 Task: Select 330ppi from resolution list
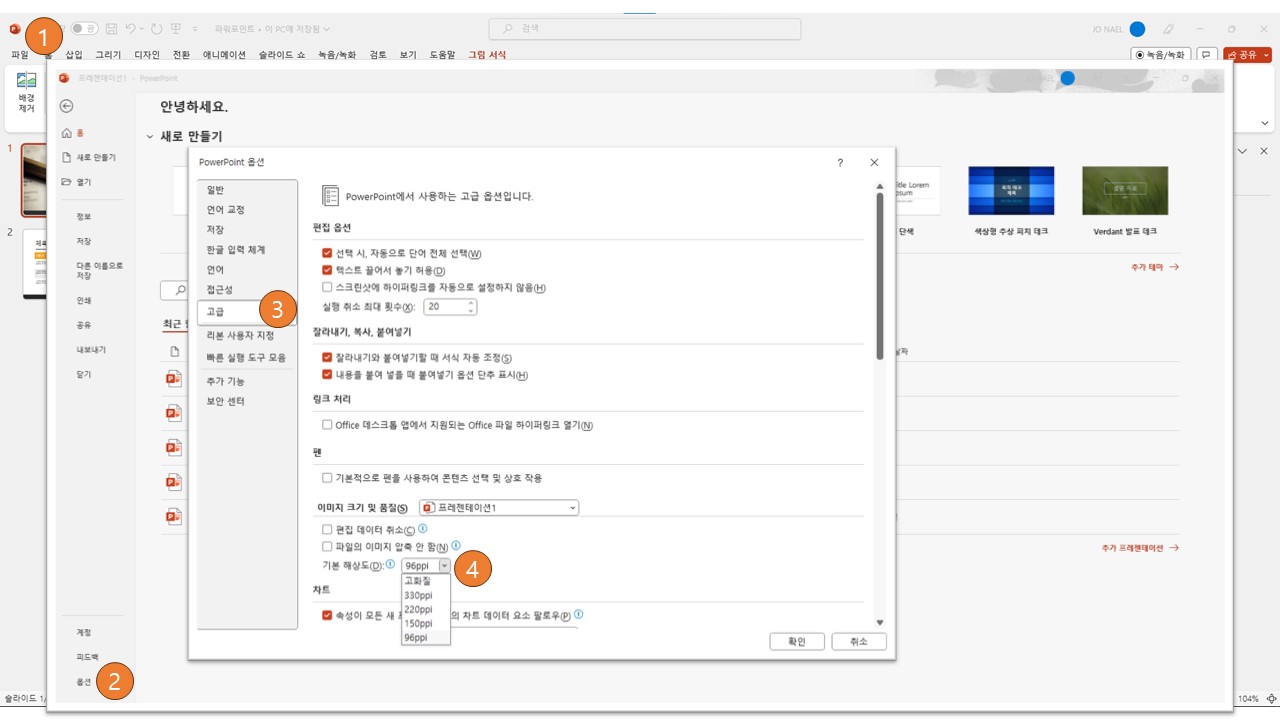[426, 595]
